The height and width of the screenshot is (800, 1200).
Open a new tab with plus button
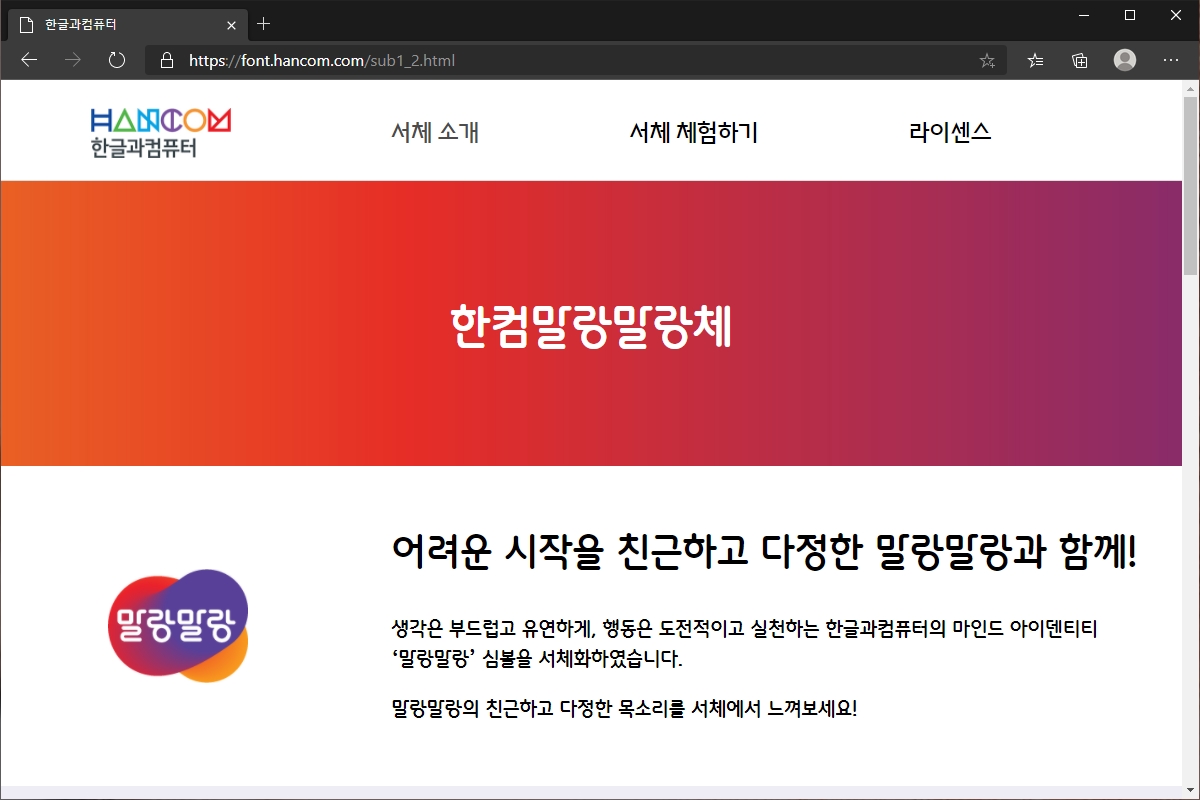point(264,23)
